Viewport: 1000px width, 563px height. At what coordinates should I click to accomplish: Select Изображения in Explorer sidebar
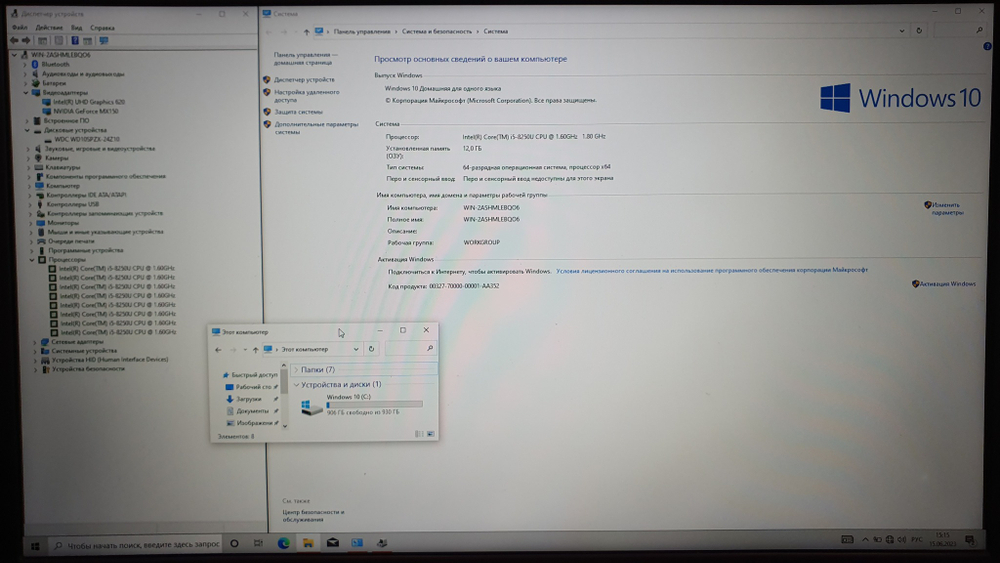tap(253, 423)
